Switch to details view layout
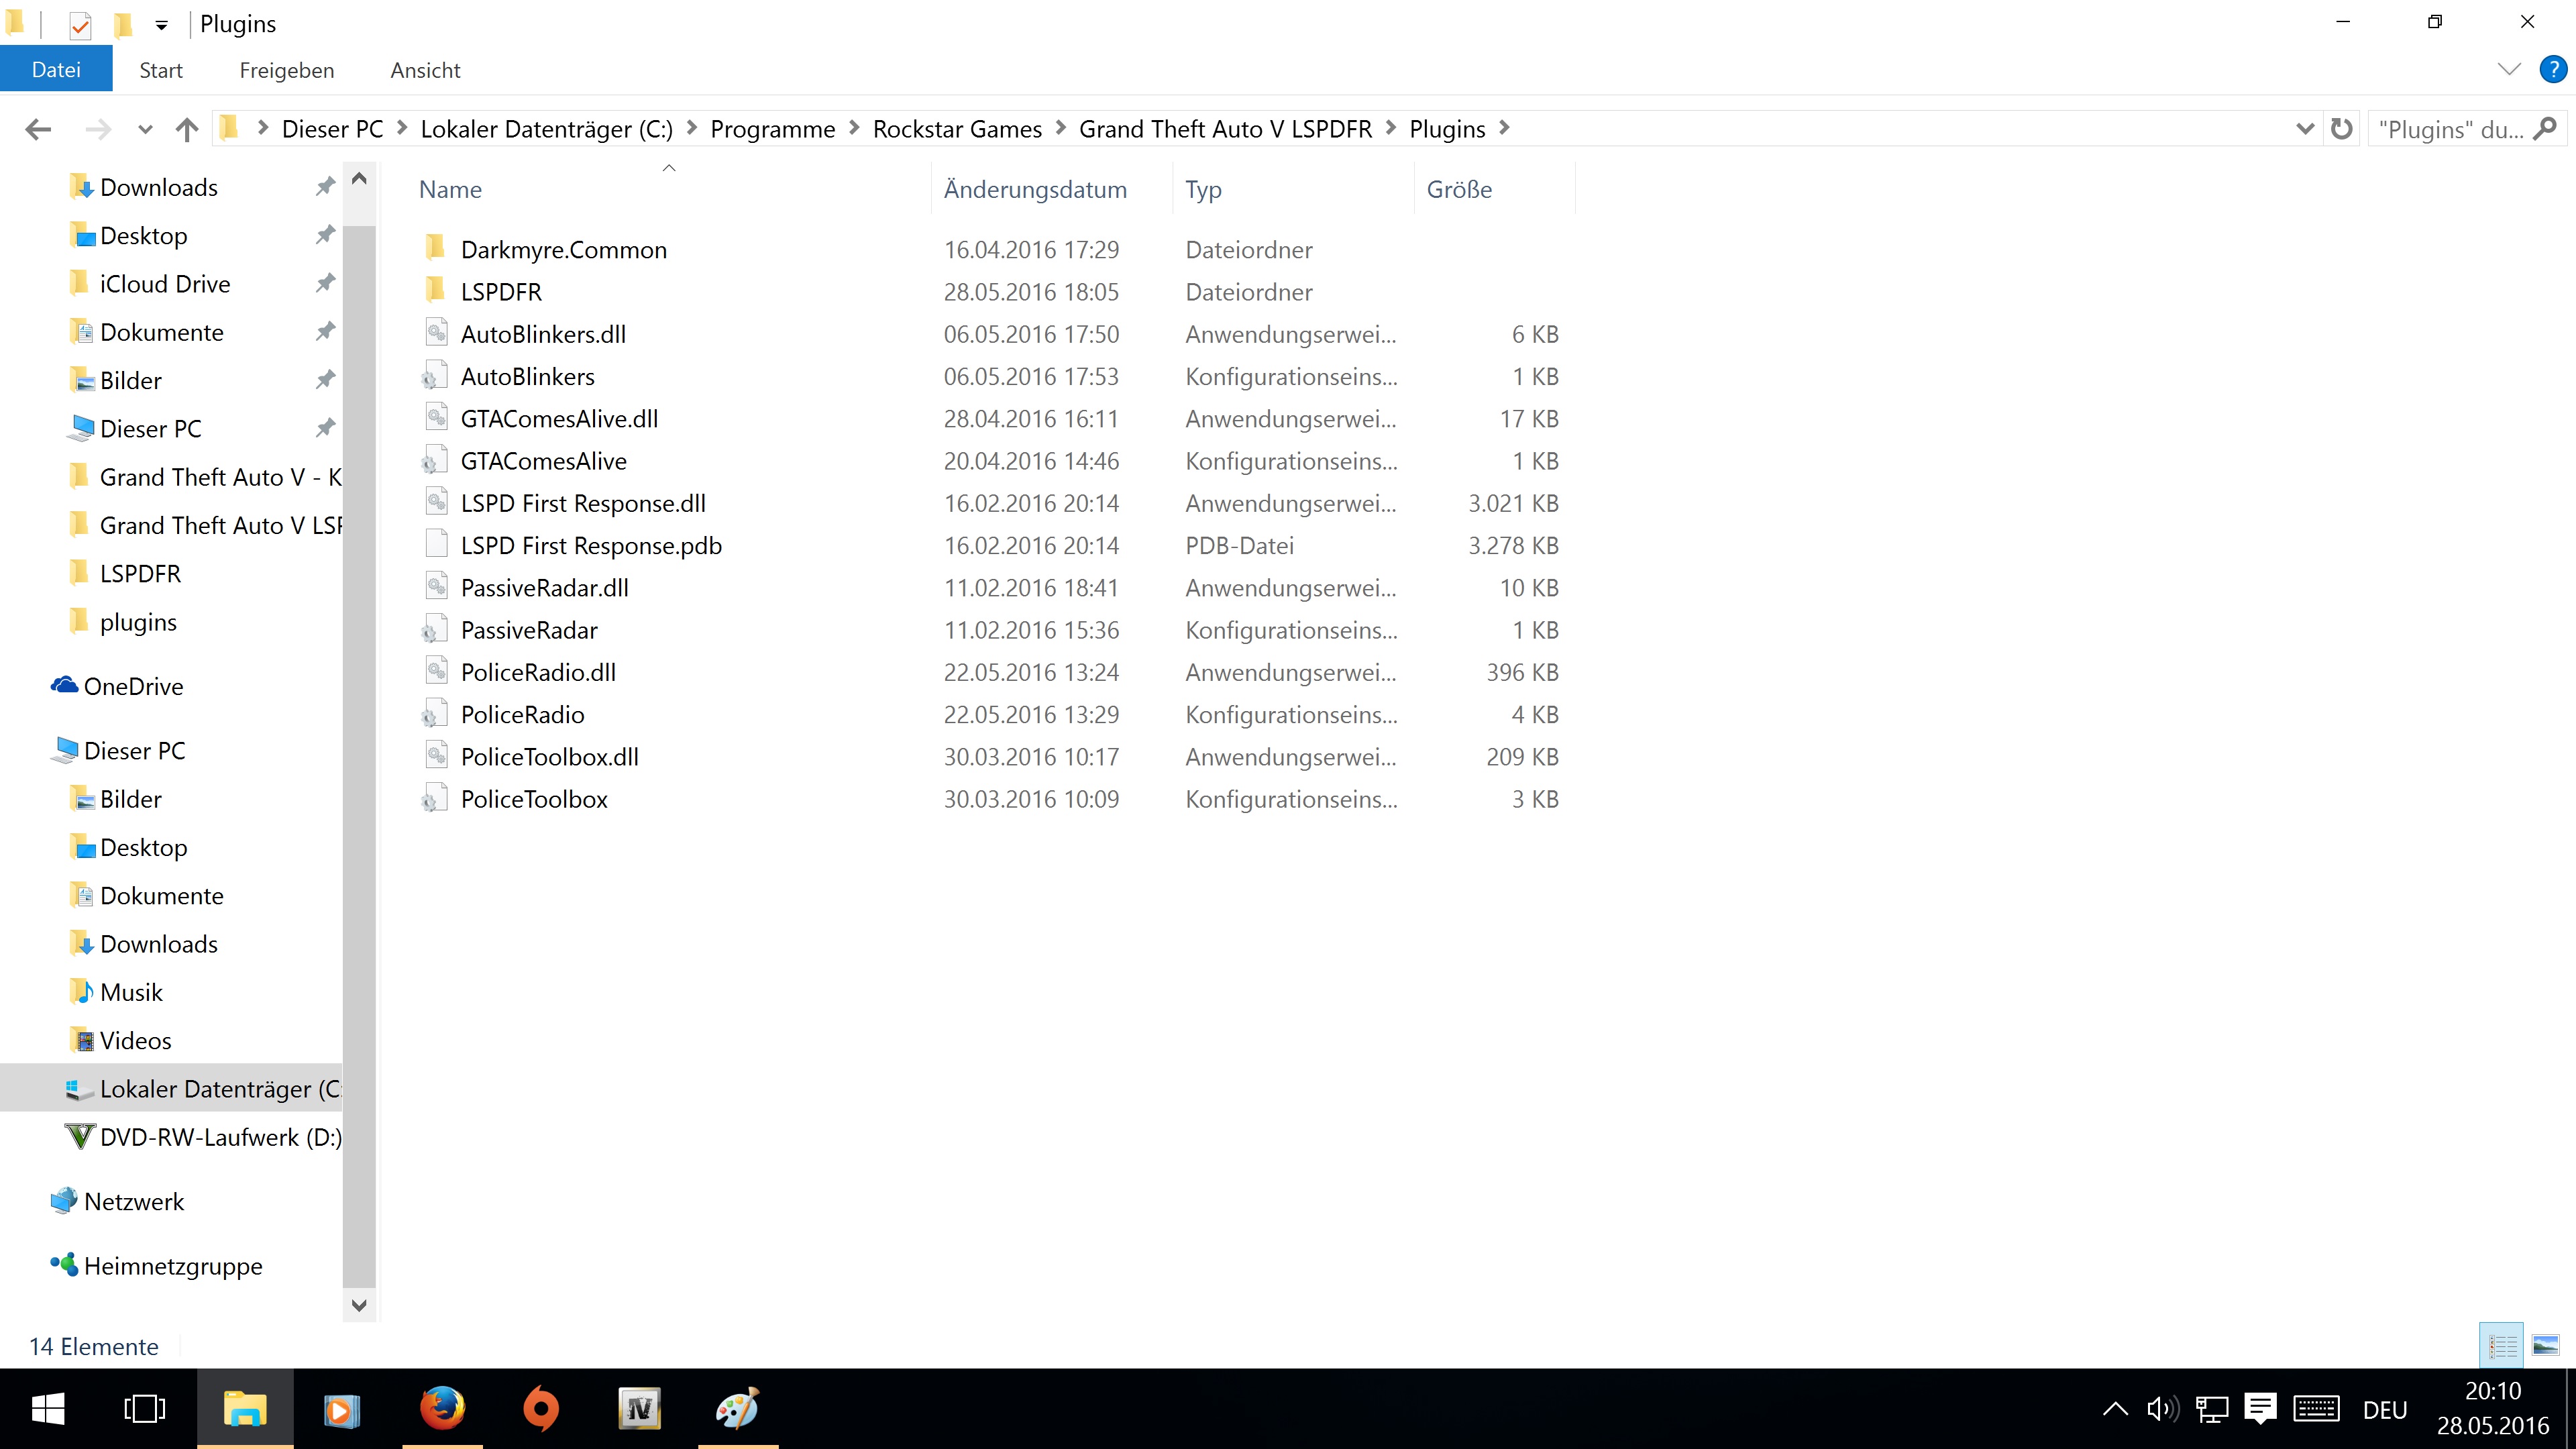Screen dimensions: 2576x1449 tap(2501, 1346)
